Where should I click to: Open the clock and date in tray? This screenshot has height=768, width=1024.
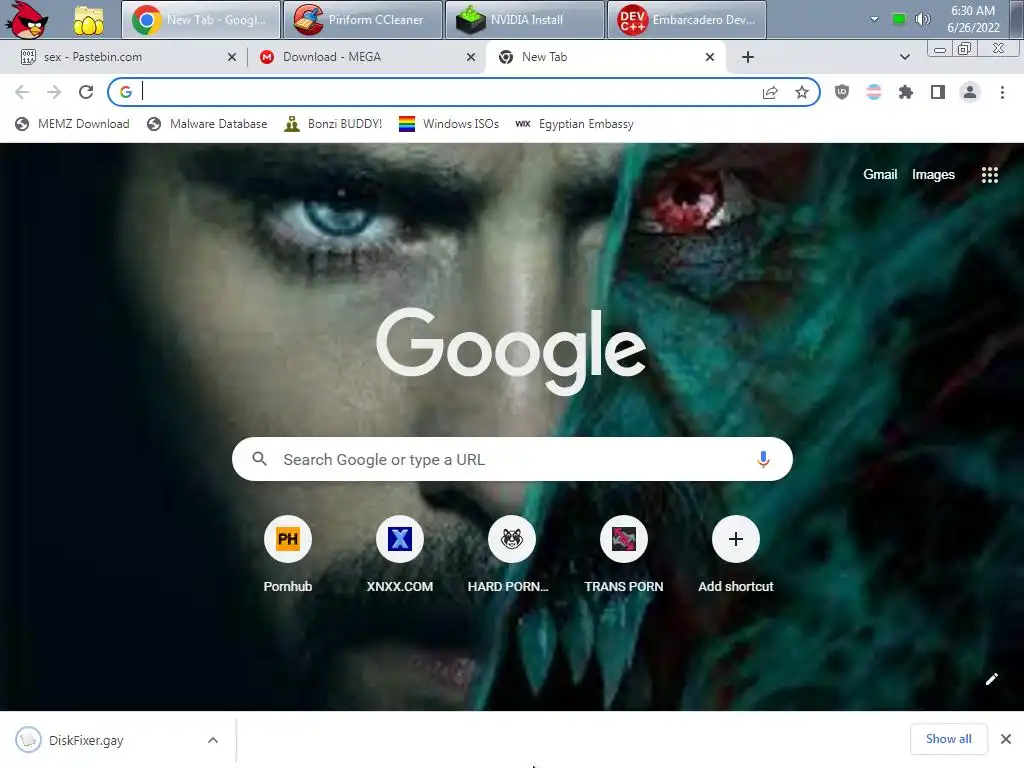click(x=973, y=19)
